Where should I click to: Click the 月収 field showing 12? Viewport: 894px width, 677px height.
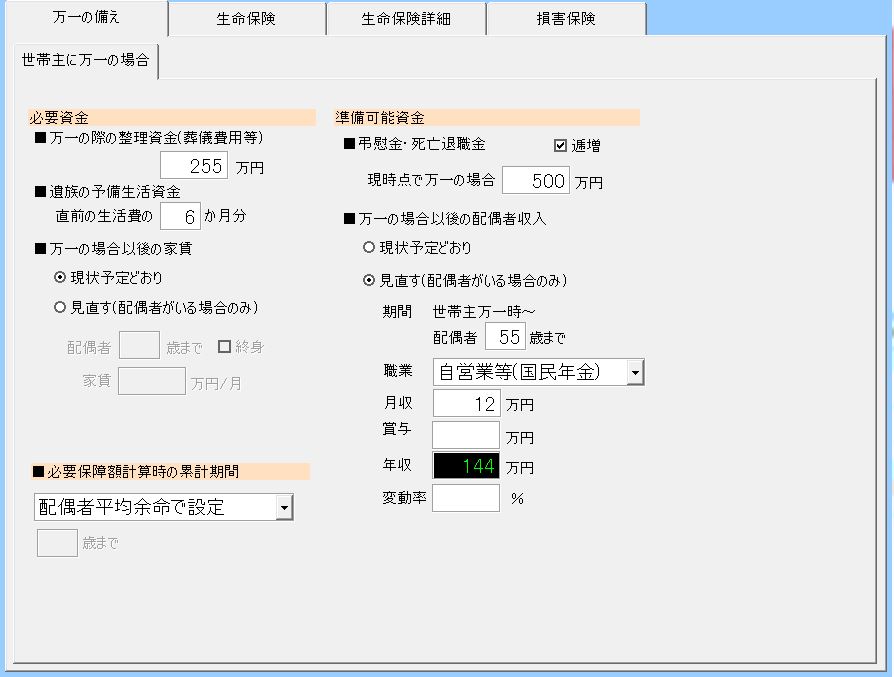465,405
